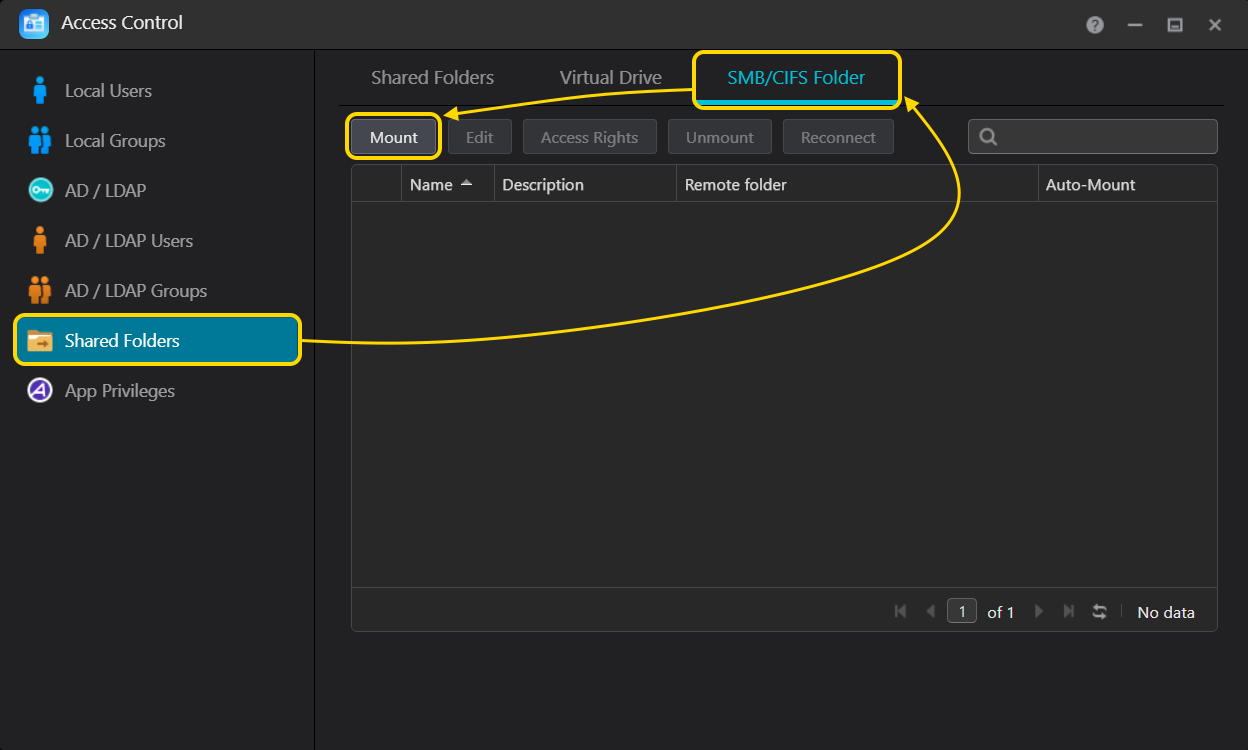Viewport: 1248px width, 750px height.
Task: Click the refresh icon in pagination bar
Action: coord(1100,612)
